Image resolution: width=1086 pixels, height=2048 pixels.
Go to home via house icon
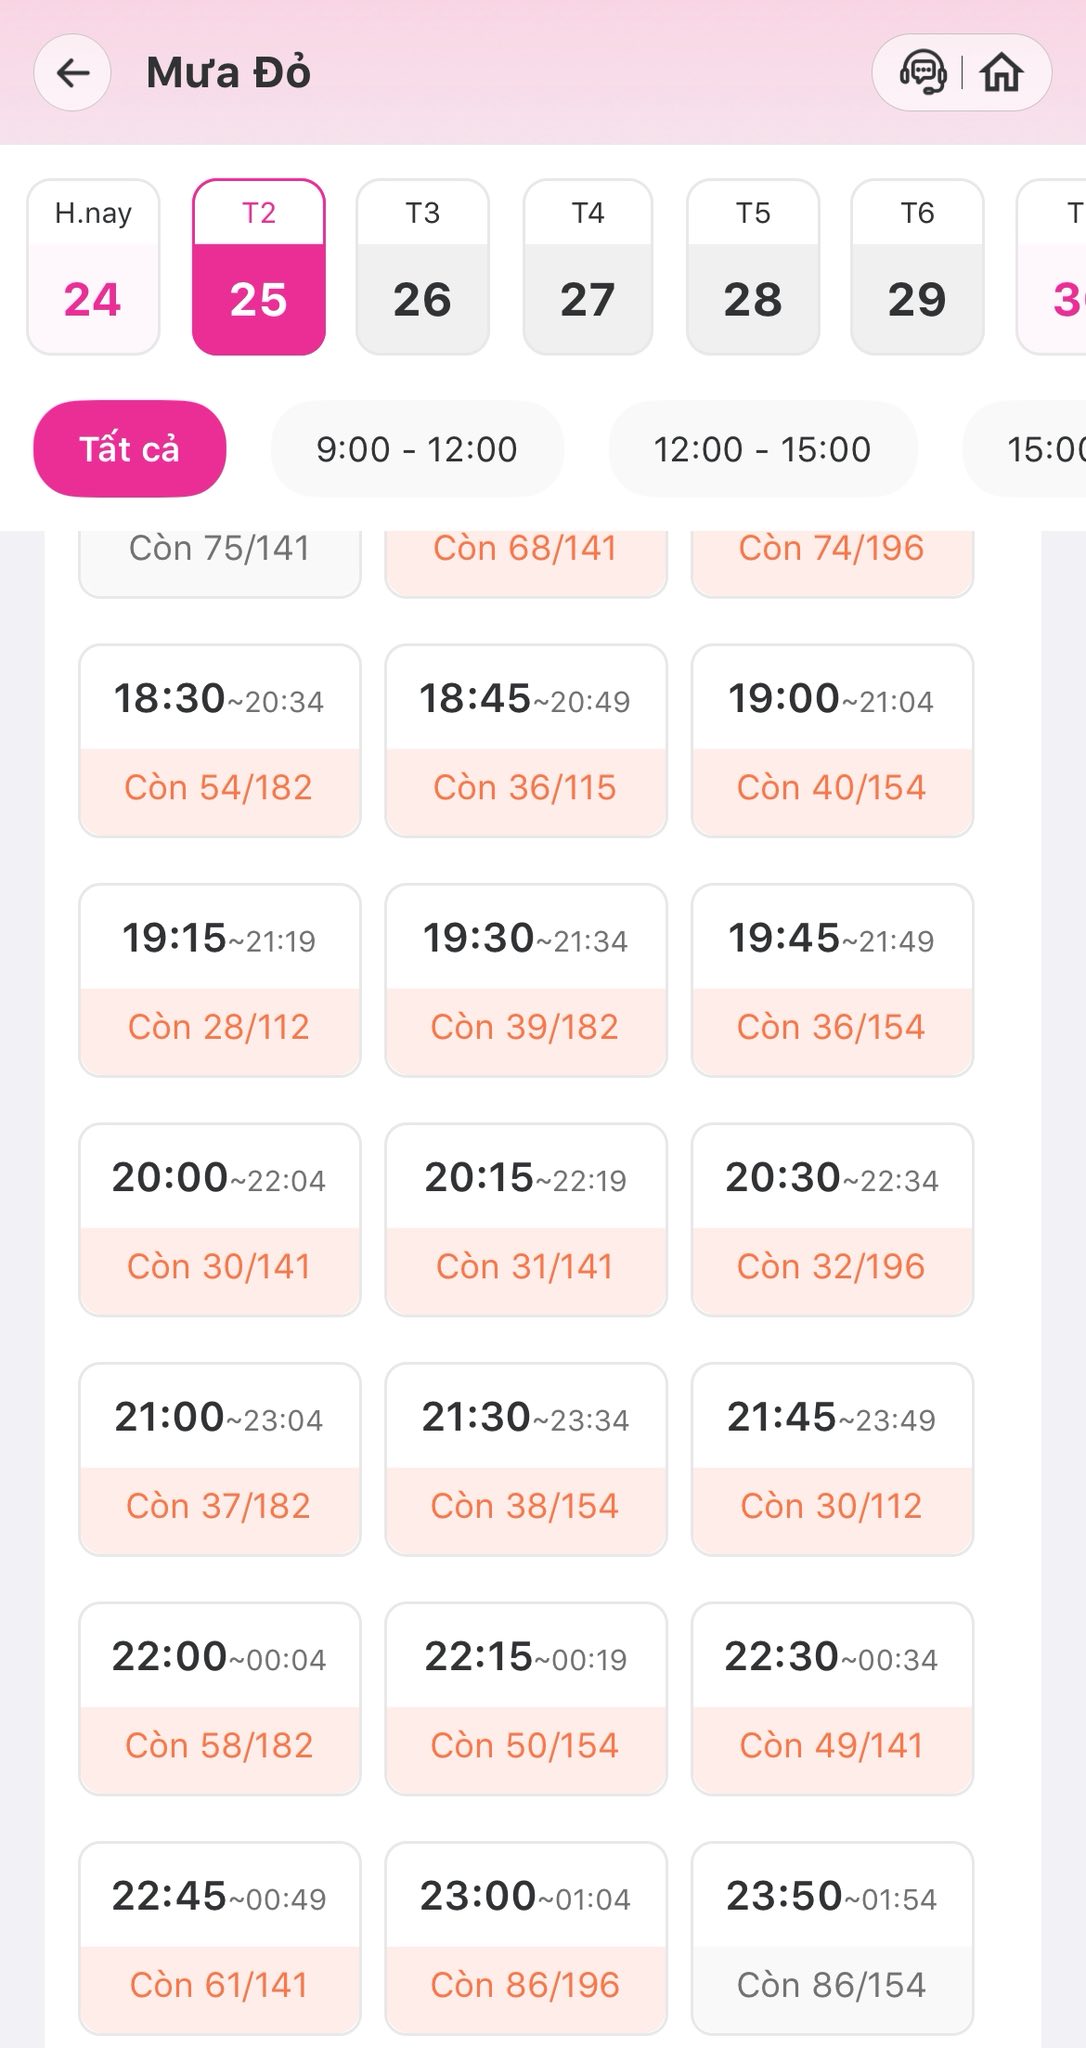1002,73
